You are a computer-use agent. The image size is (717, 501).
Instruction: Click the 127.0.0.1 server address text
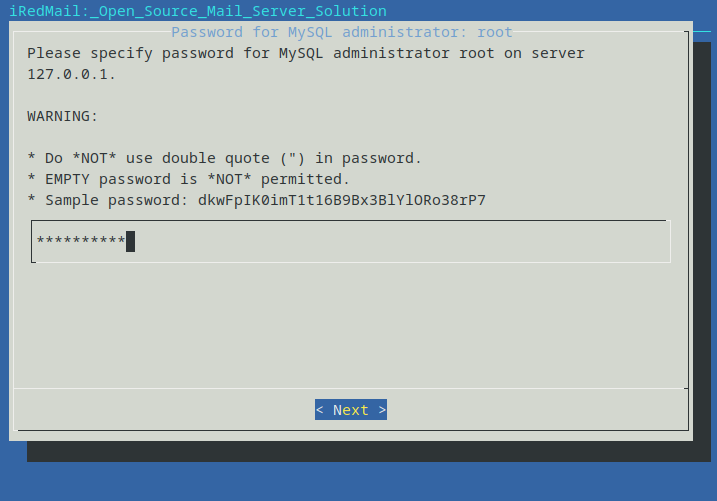(71, 74)
